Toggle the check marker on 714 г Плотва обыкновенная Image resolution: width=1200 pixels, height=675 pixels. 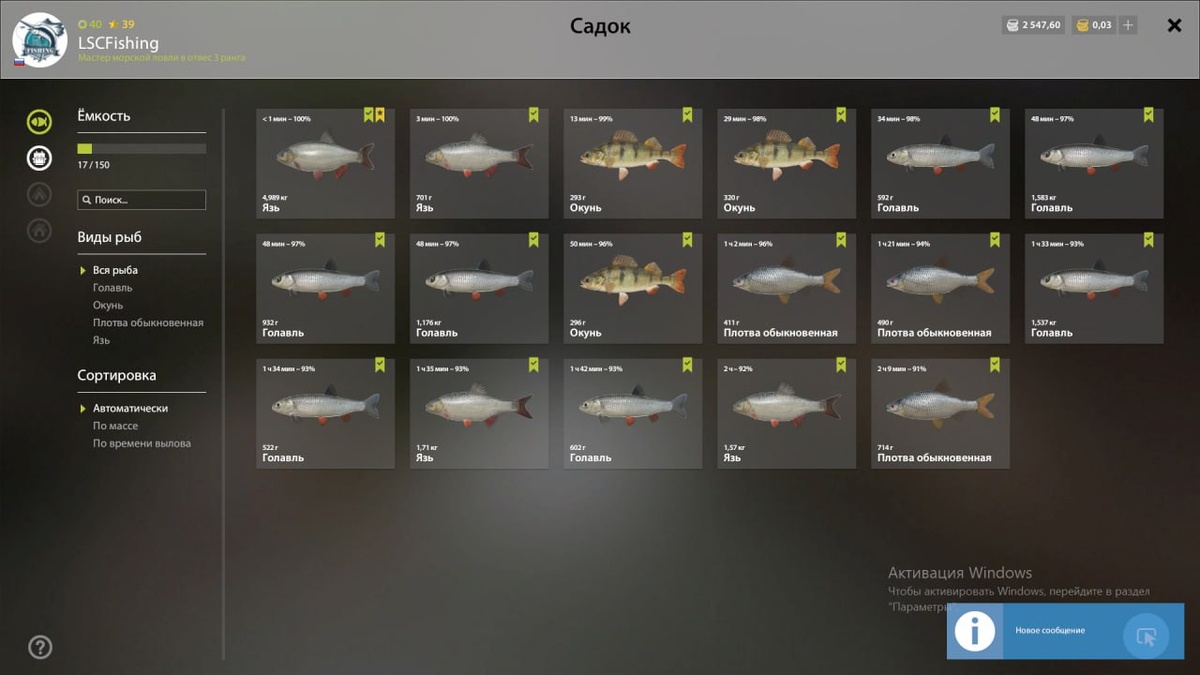pyautogui.click(x=995, y=365)
